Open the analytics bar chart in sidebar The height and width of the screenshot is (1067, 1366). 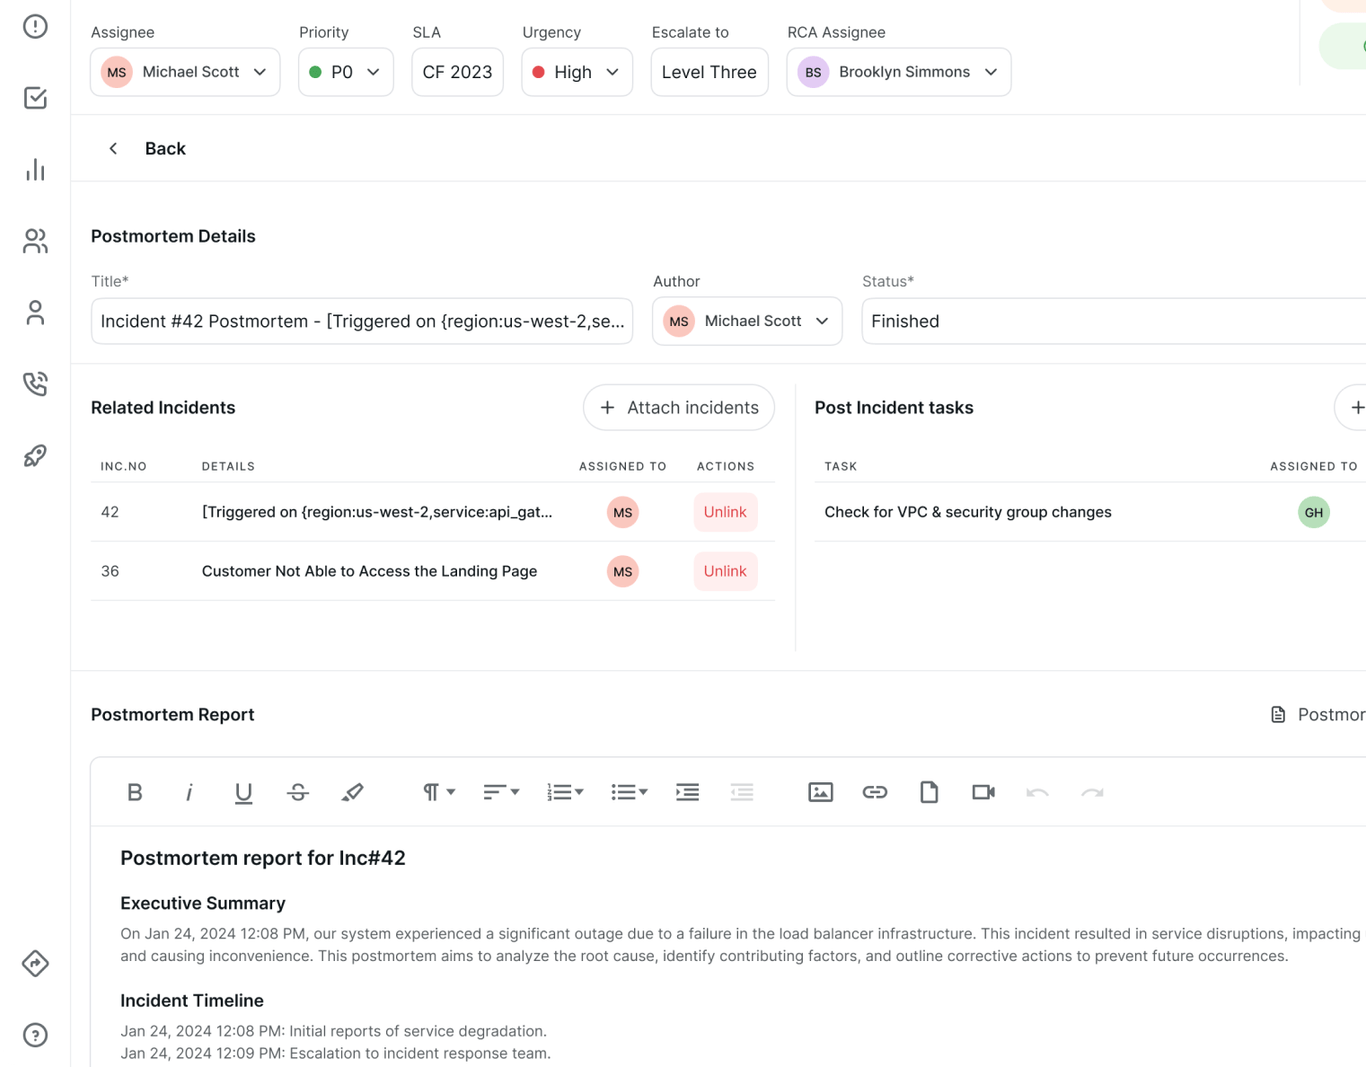34,169
